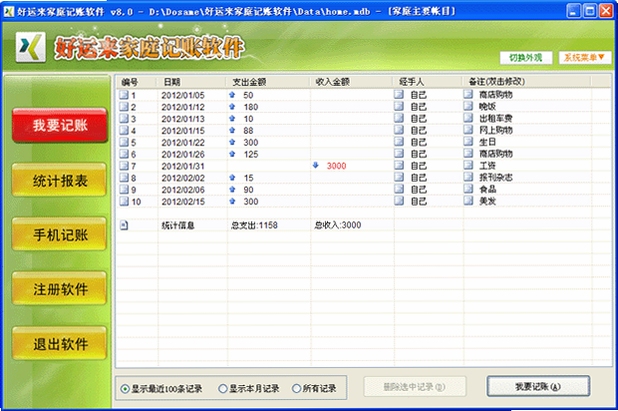Select the date cell 2012/01/31
The image size is (618, 411).
(183, 166)
